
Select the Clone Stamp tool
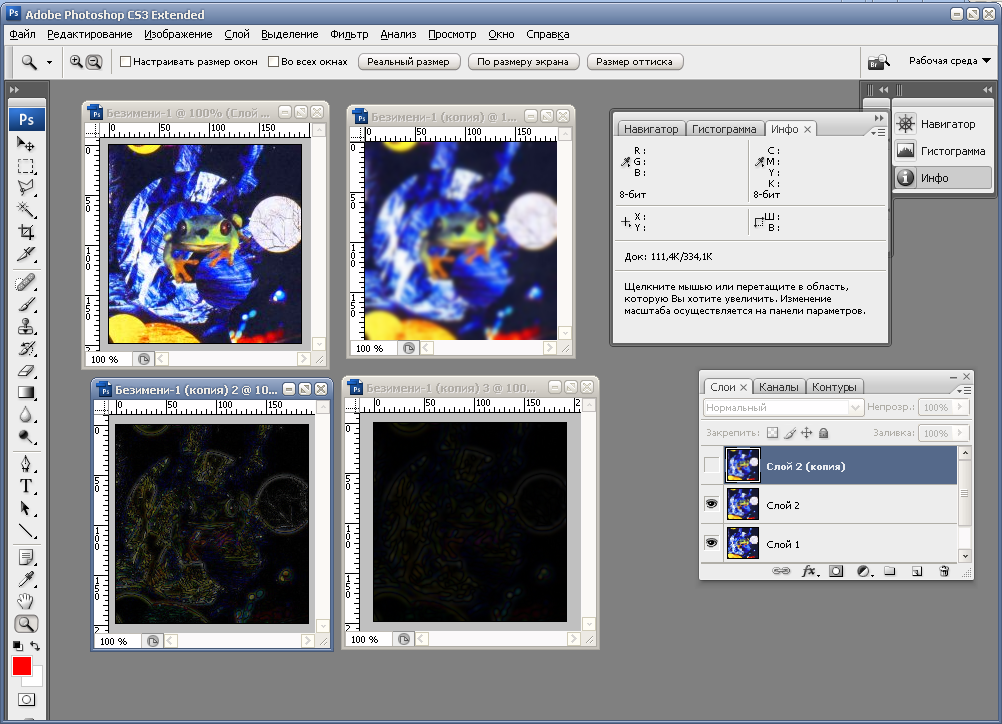pos(26,327)
